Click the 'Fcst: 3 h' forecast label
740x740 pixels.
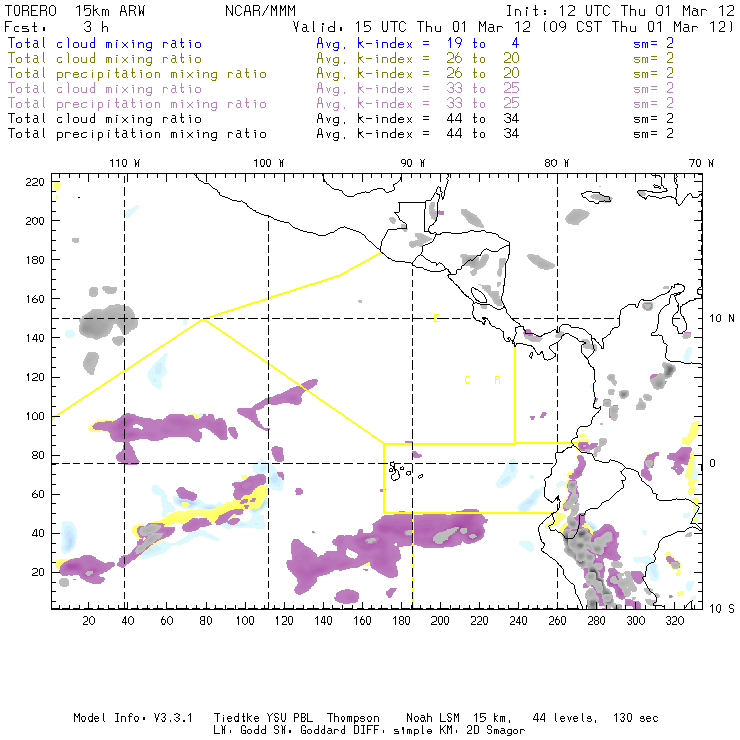(x=57, y=27)
